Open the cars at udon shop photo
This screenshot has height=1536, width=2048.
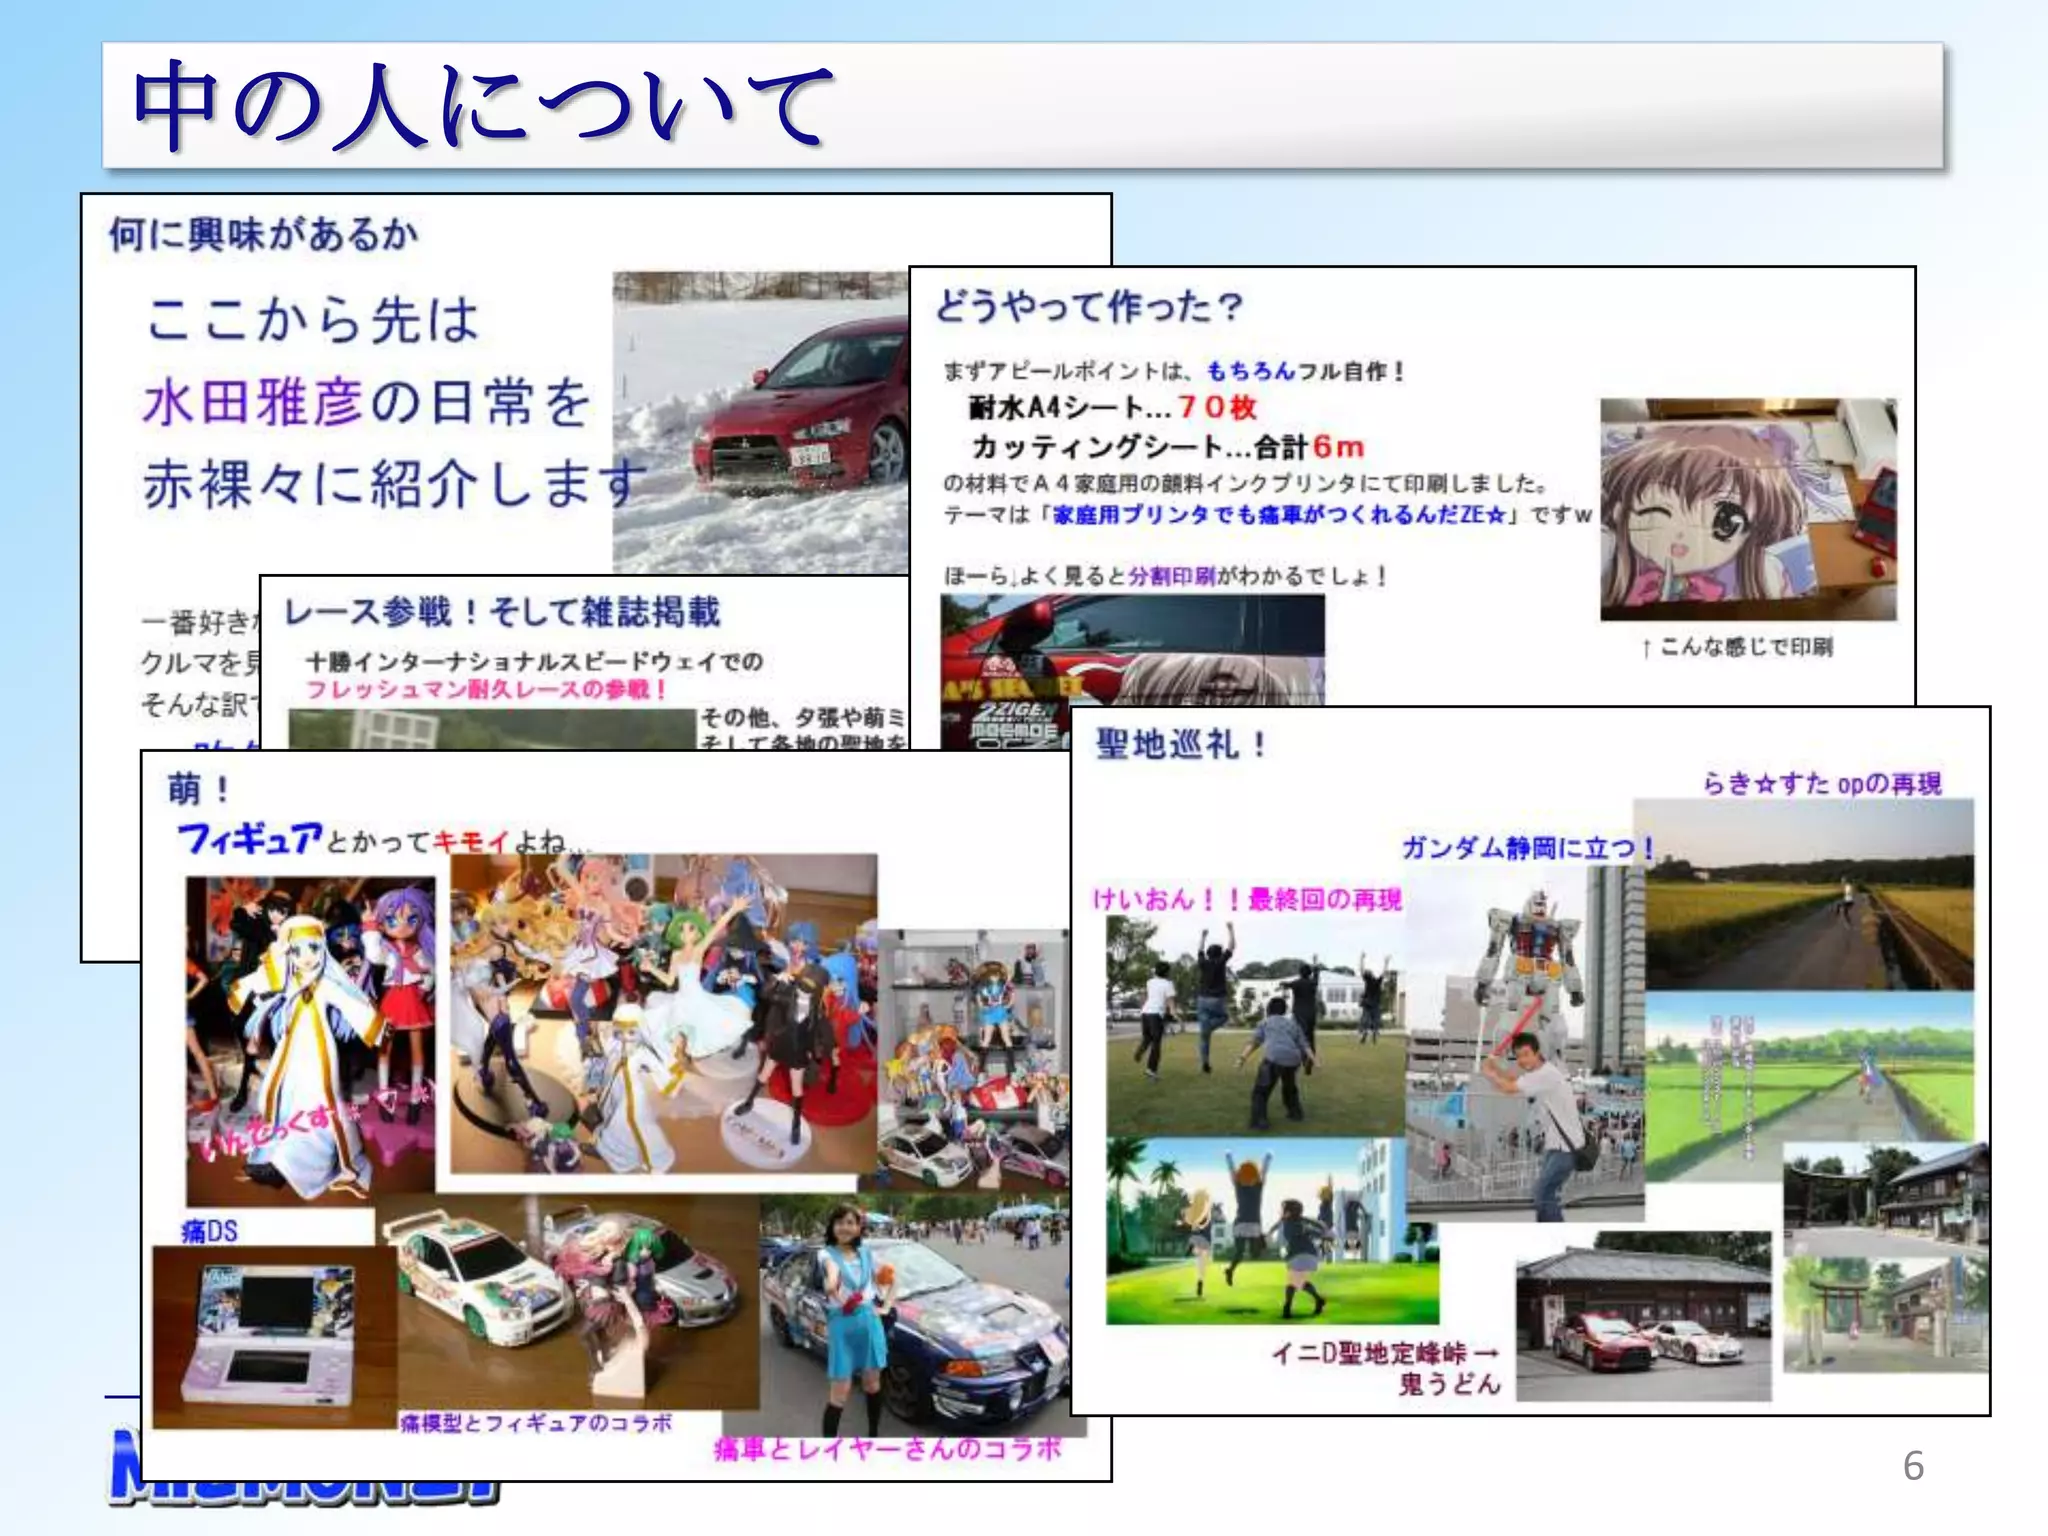[1643, 1316]
